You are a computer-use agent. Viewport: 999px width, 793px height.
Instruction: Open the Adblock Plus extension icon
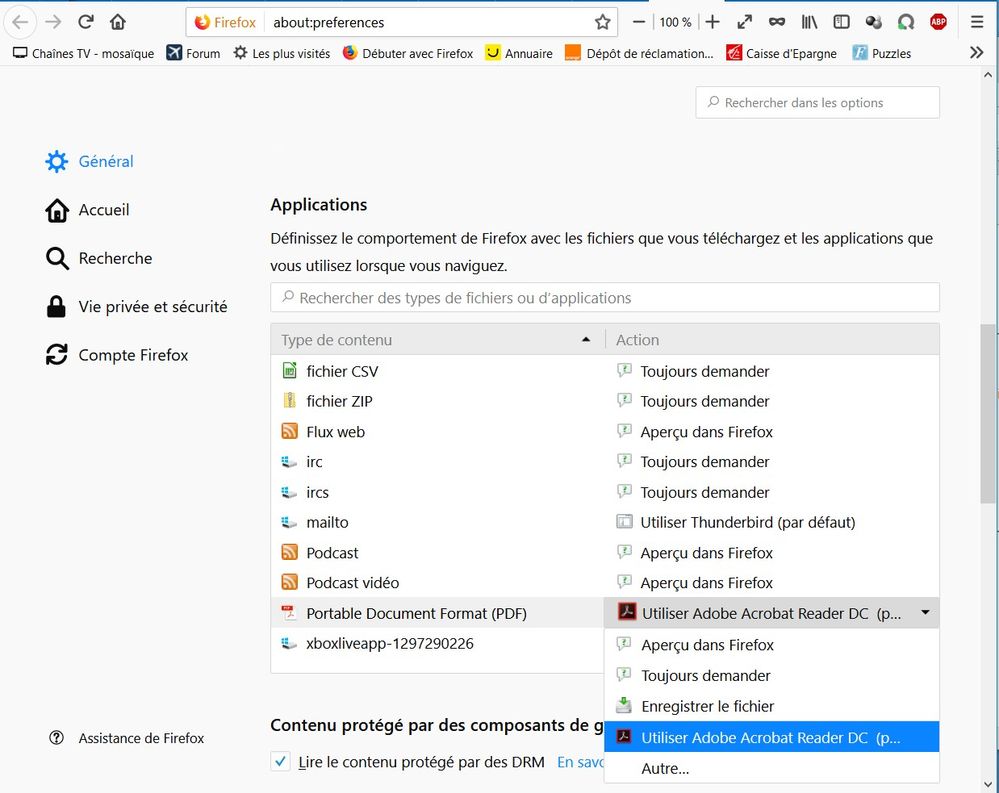(938, 22)
